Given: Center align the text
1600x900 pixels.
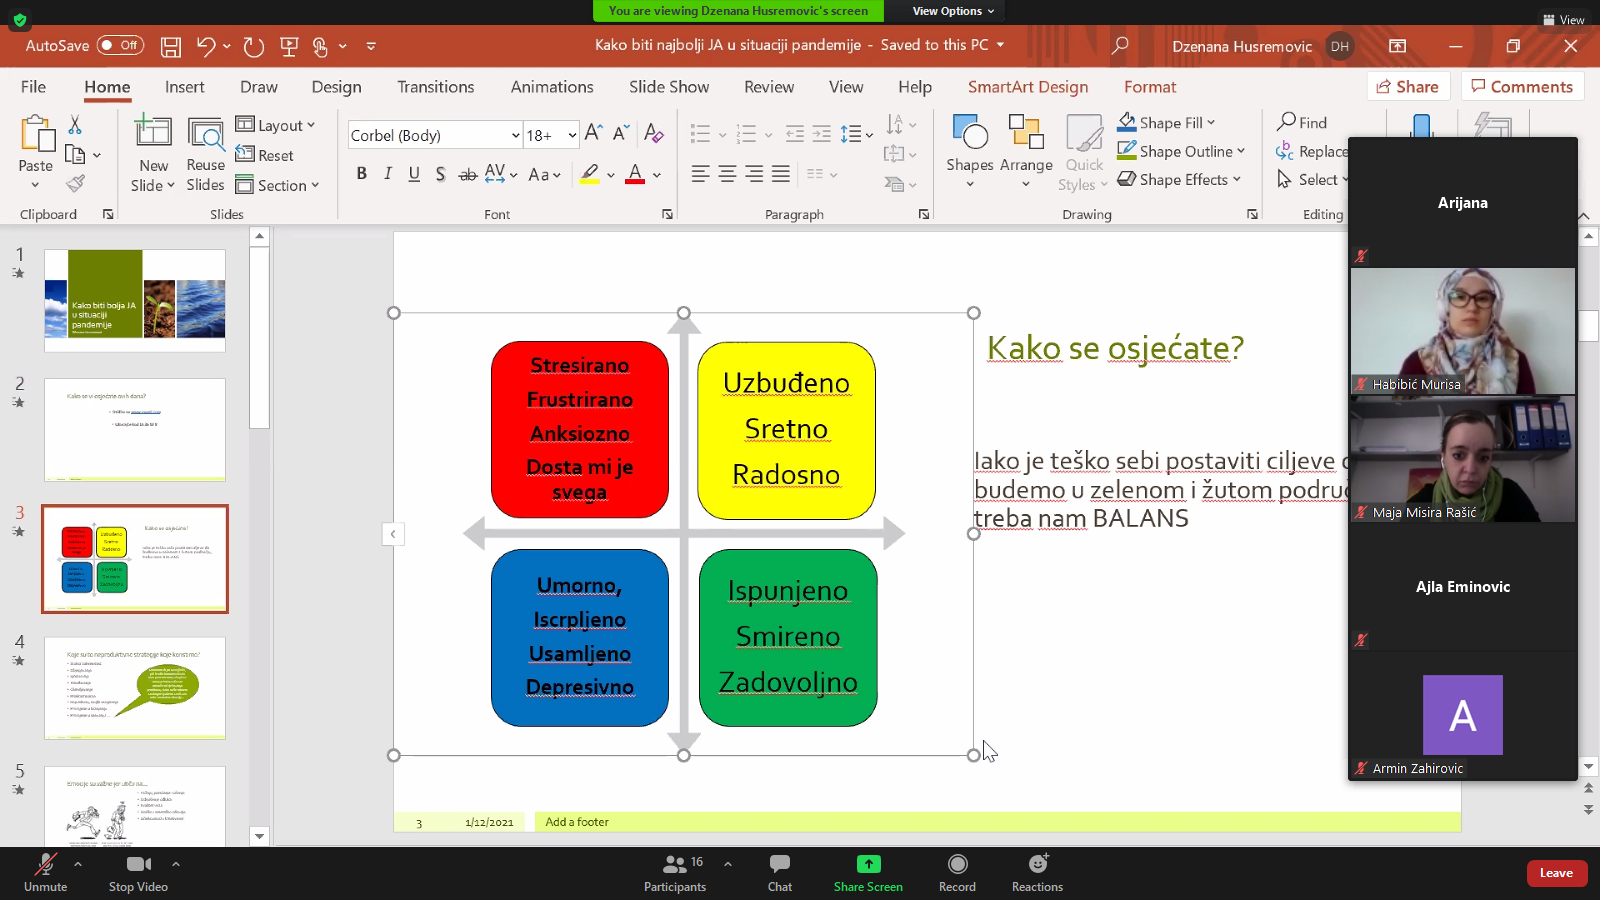Looking at the screenshot, I should click(x=727, y=174).
